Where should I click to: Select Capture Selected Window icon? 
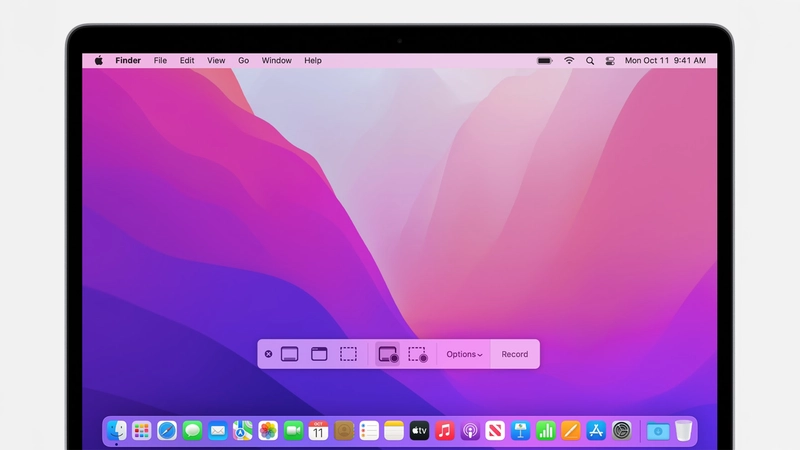click(x=319, y=354)
